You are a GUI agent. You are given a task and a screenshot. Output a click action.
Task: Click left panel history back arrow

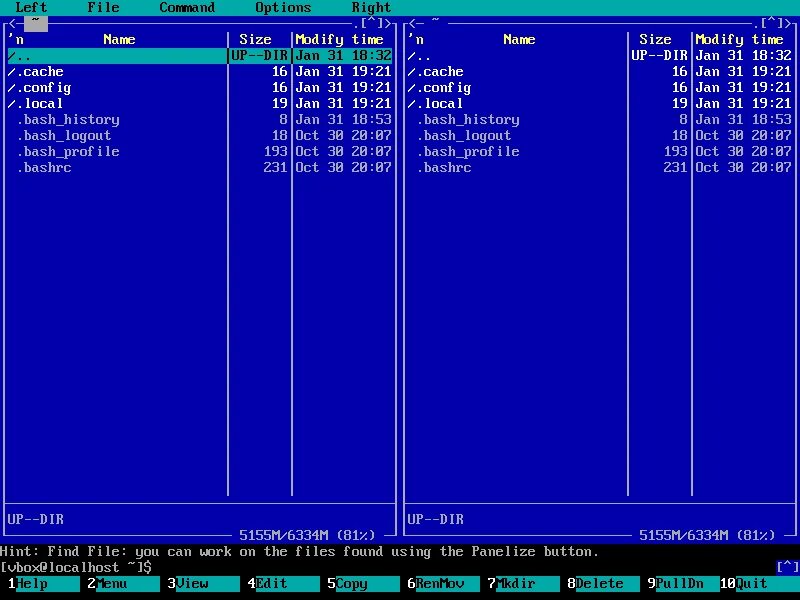click(x=12, y=23)
